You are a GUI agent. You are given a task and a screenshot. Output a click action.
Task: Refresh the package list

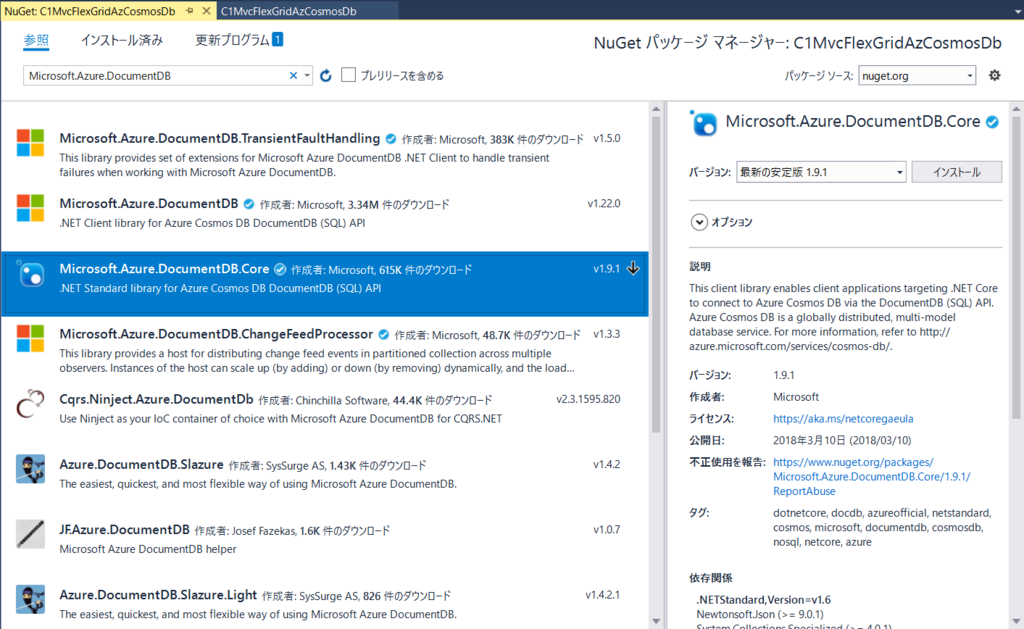pyautogui.click(x=326, y=76)
